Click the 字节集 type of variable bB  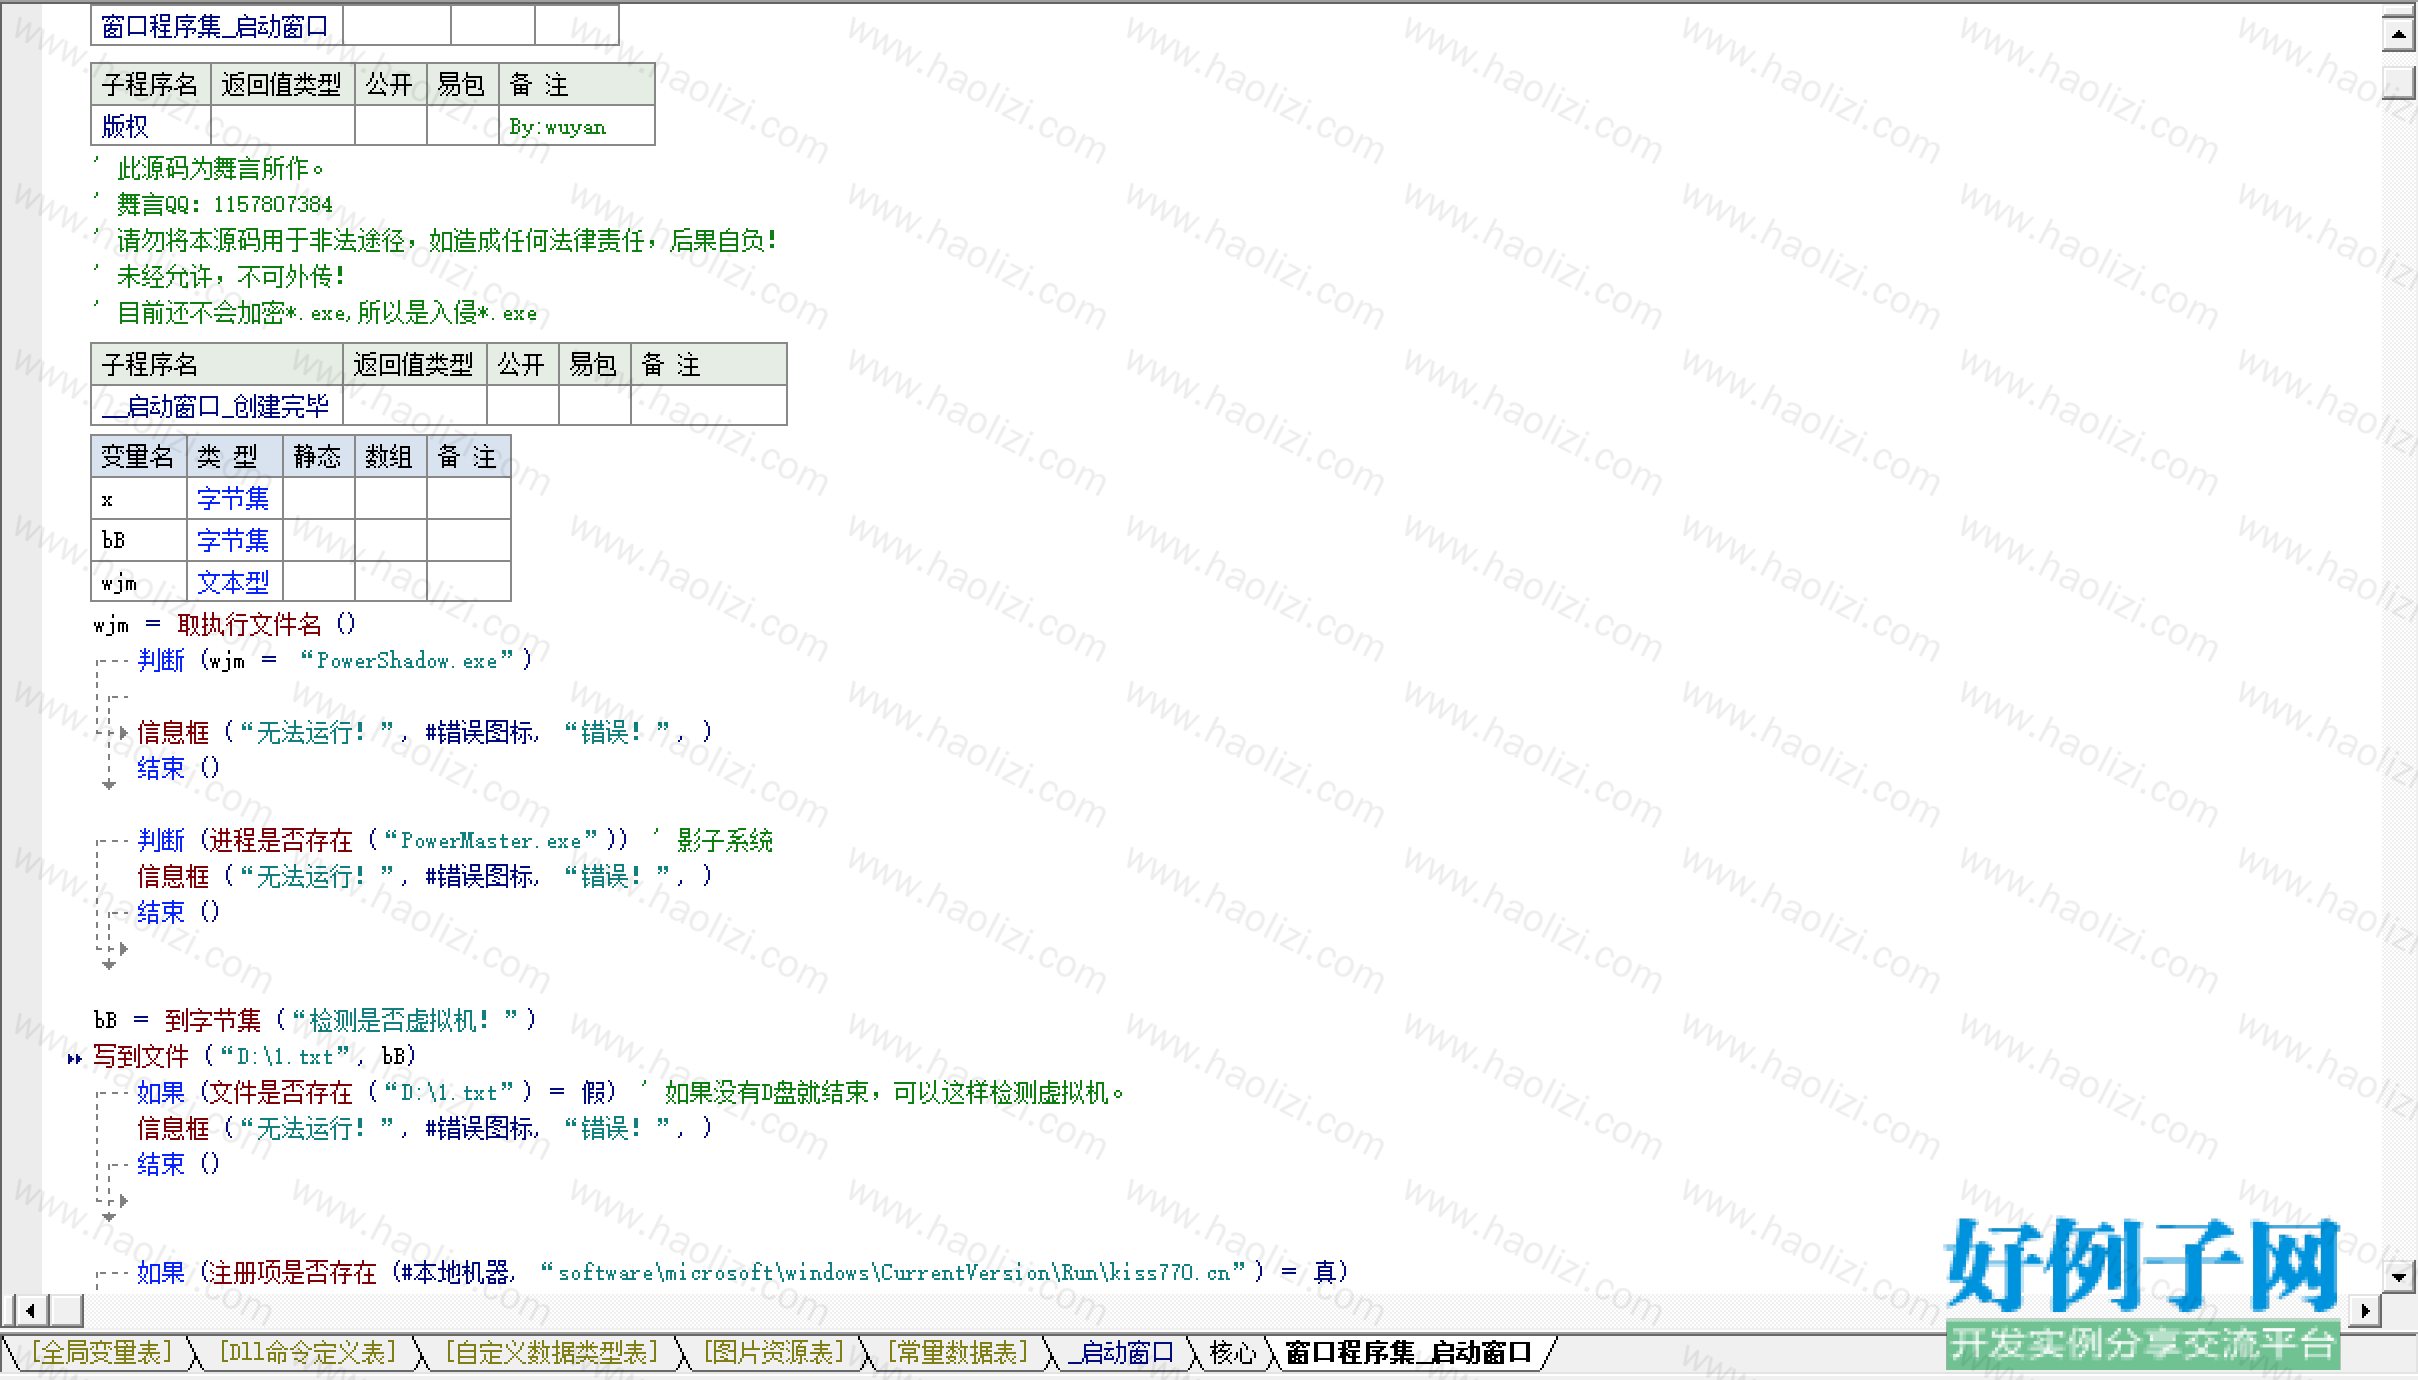pos(234,540)
